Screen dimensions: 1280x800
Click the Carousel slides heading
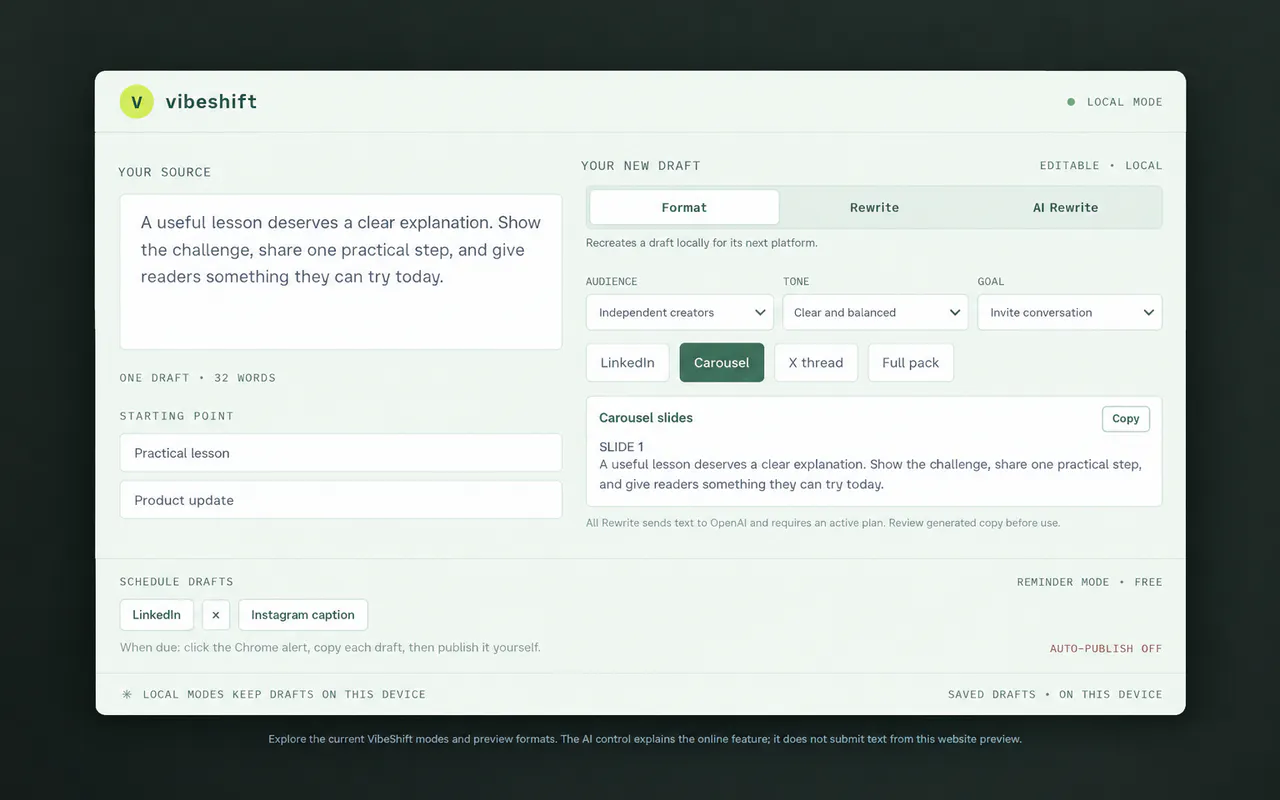[646, 418]
